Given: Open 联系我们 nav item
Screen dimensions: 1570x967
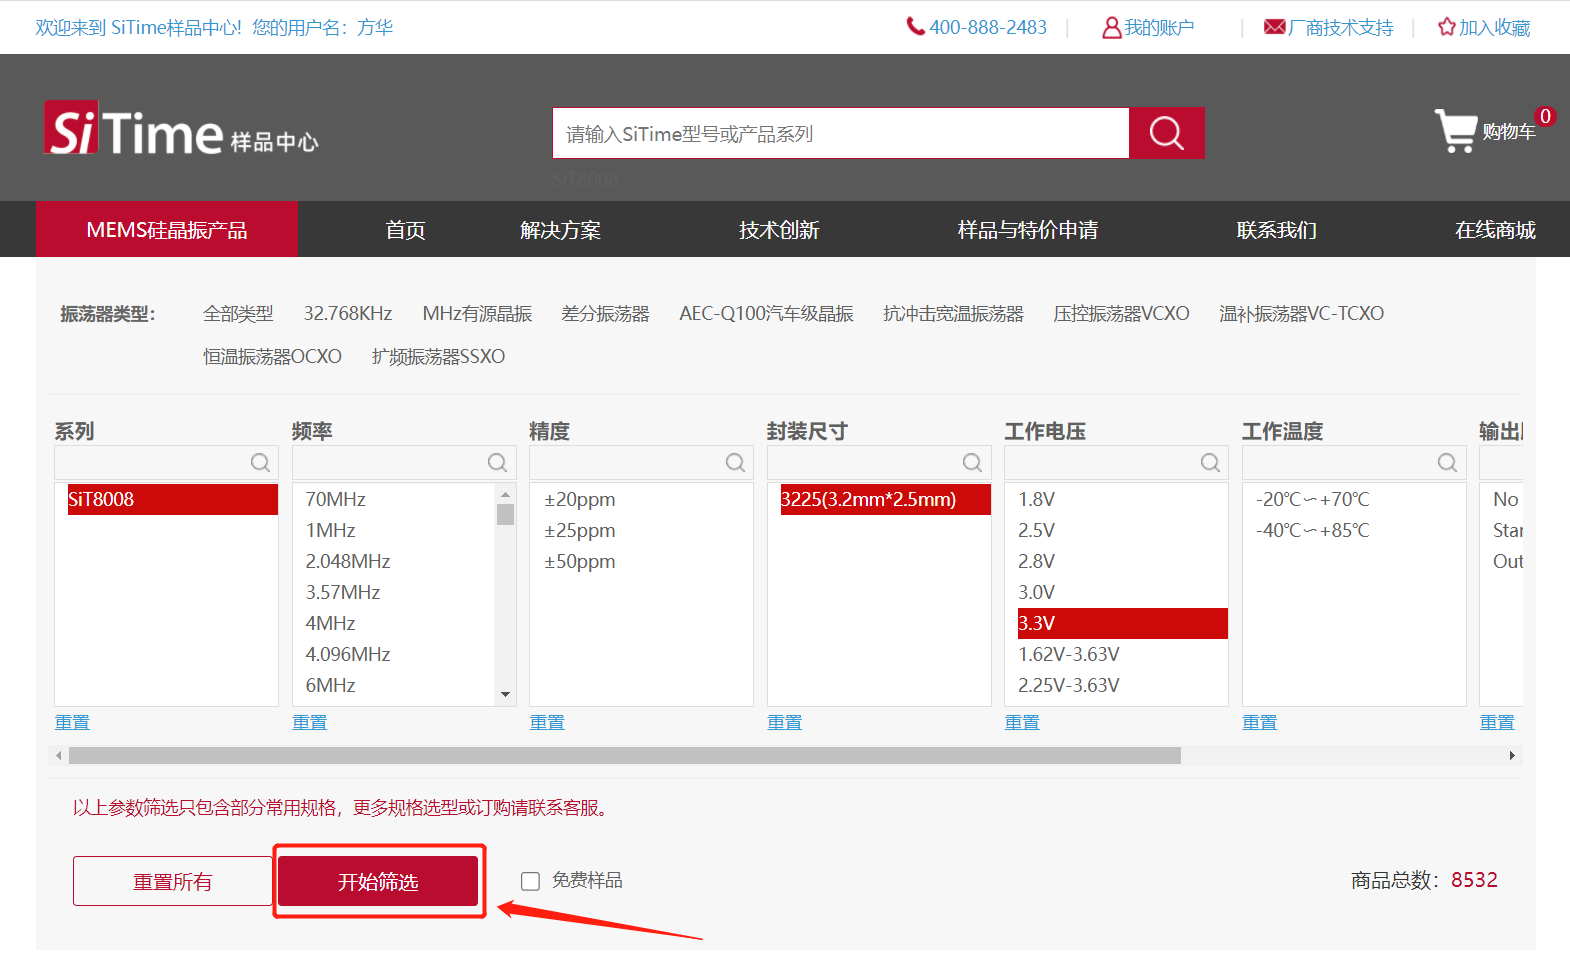Looking at the screenshot, I should [1277, 230].
